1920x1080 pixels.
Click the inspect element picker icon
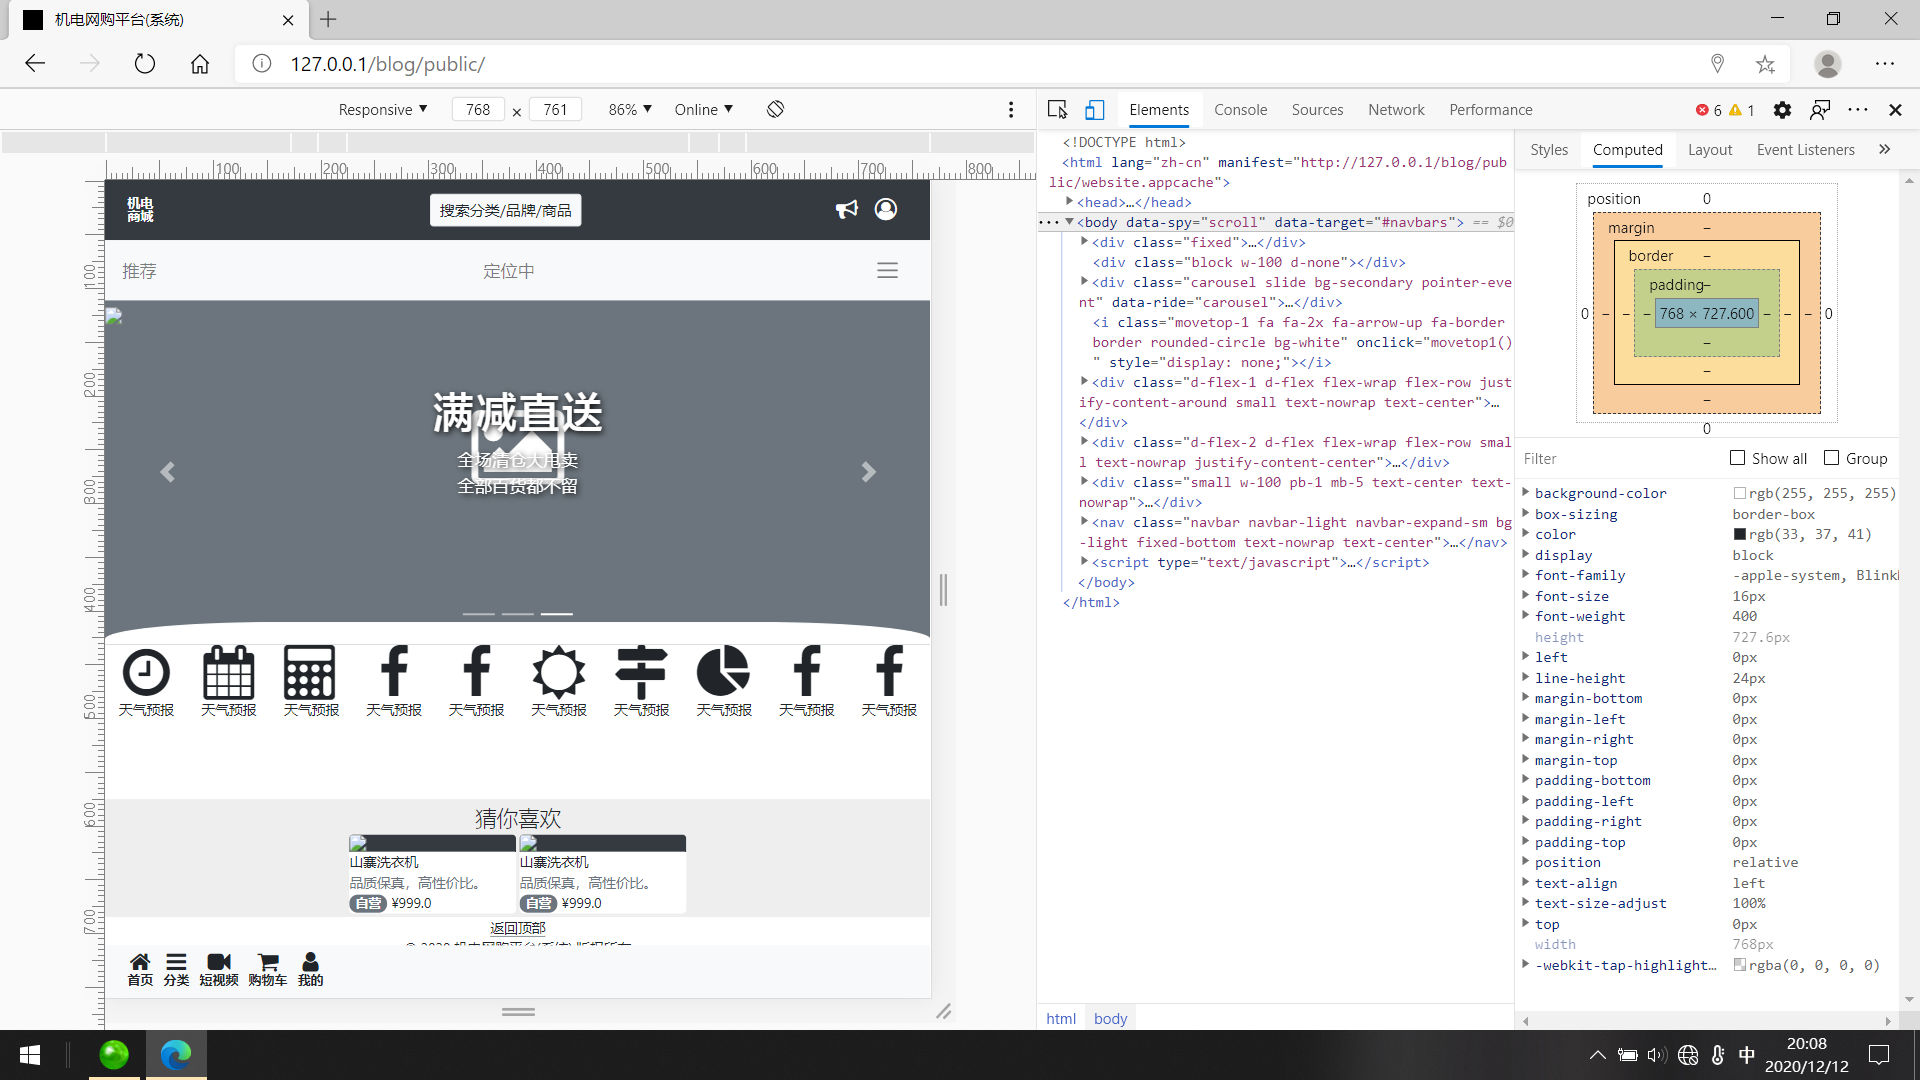(x=1057, y=110)
